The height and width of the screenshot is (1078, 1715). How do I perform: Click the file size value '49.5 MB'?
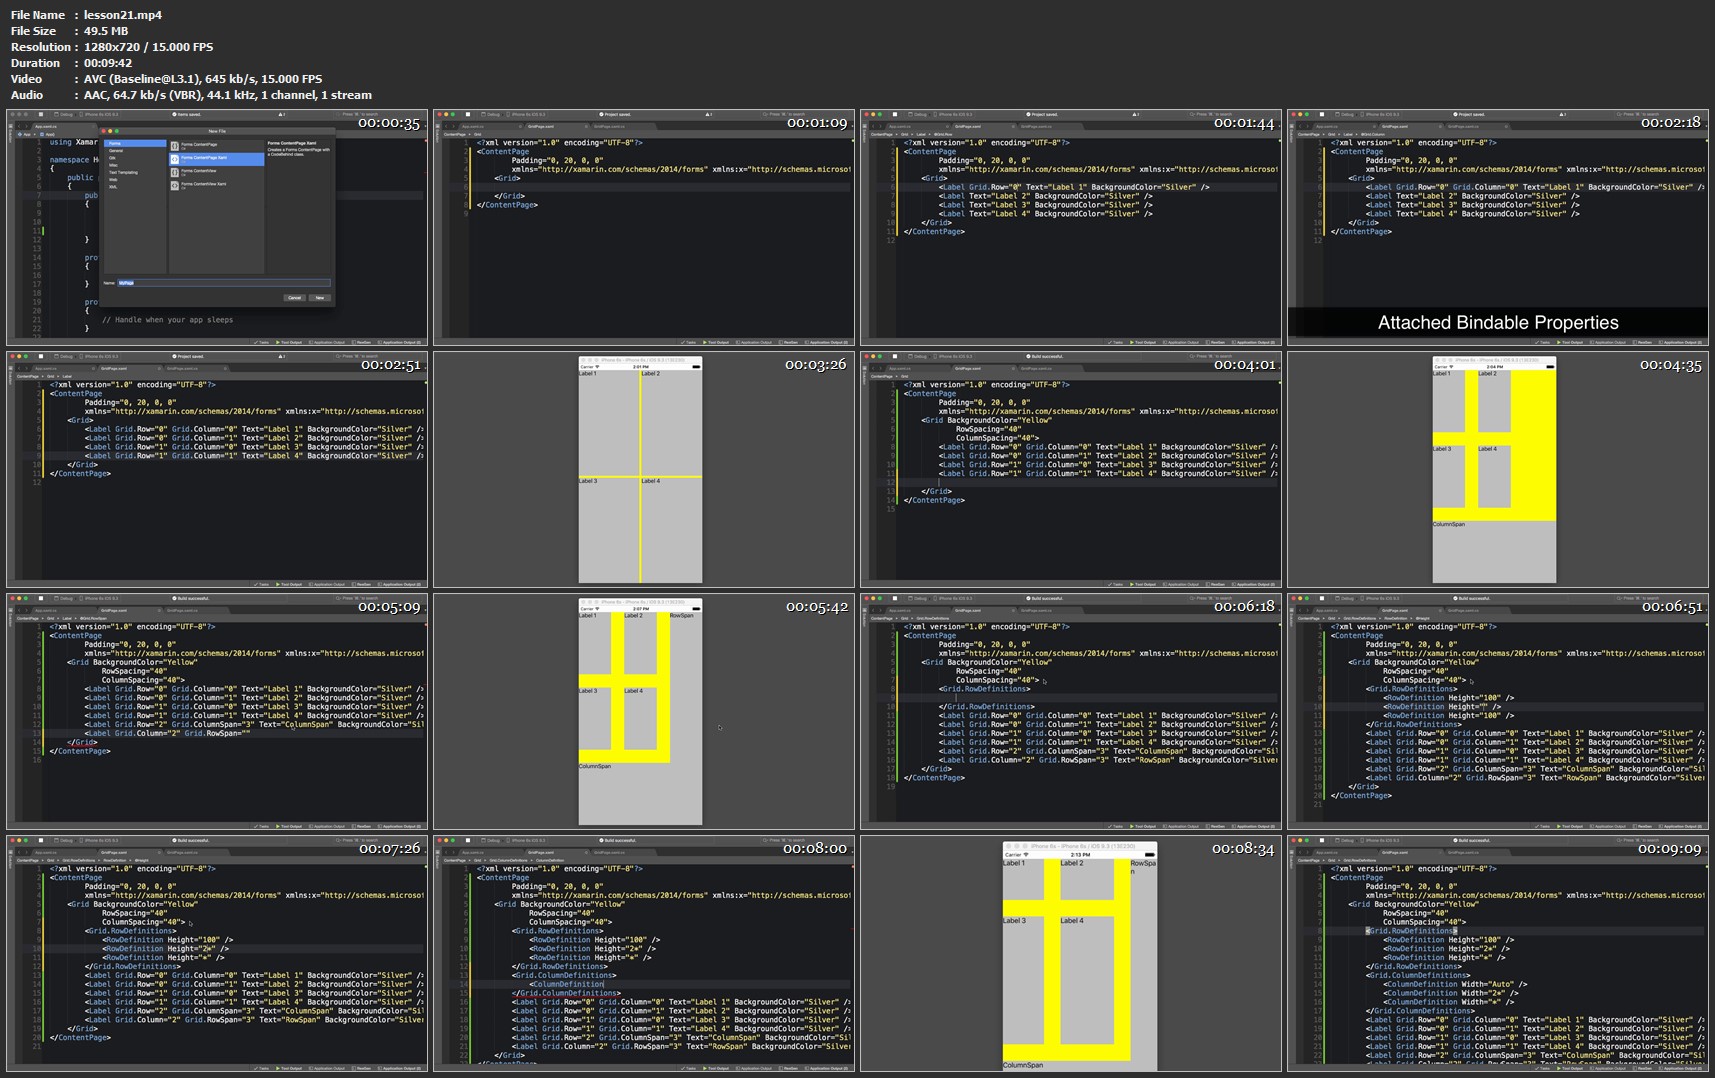pyautogui.click(x=106, y=31)
